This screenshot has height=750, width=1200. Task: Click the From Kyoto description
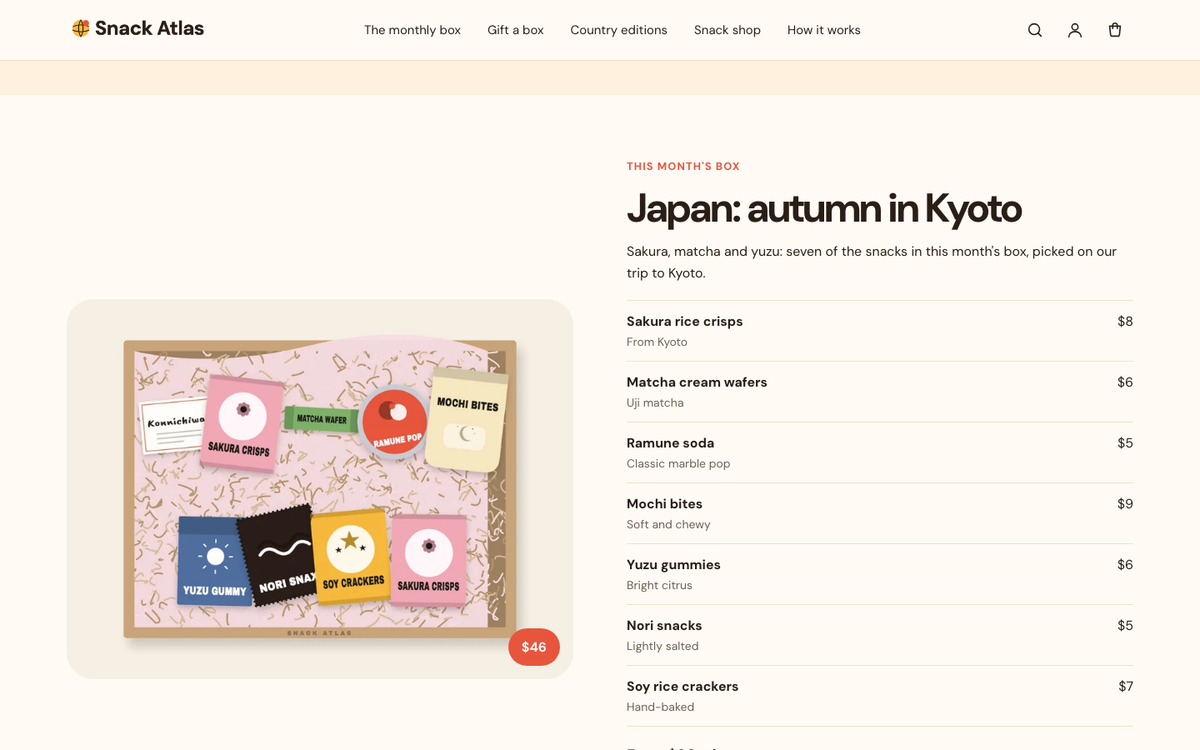[x=657, y=342]
